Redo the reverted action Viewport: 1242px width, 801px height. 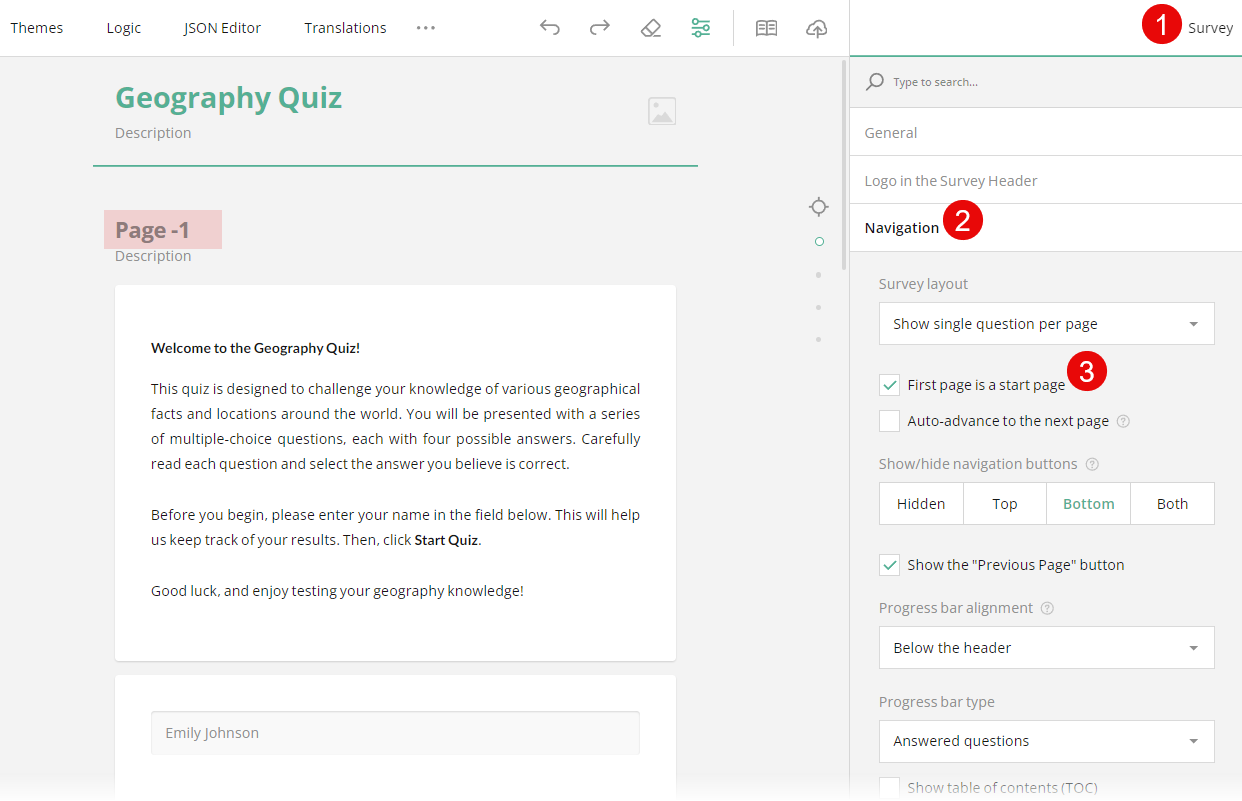point(599,27)
